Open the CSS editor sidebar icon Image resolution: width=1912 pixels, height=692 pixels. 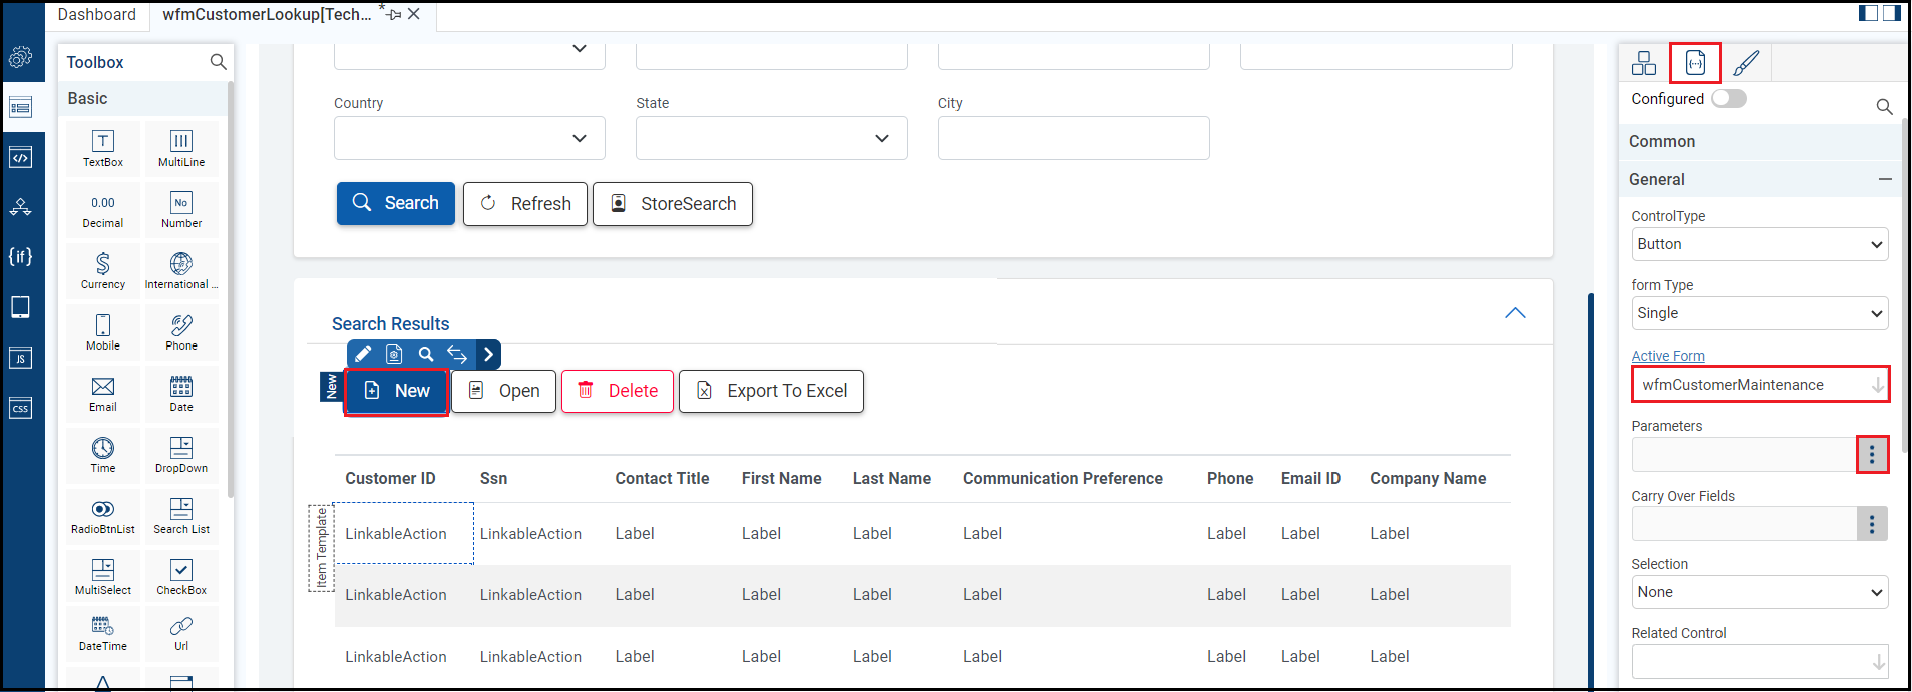point(20,408)
